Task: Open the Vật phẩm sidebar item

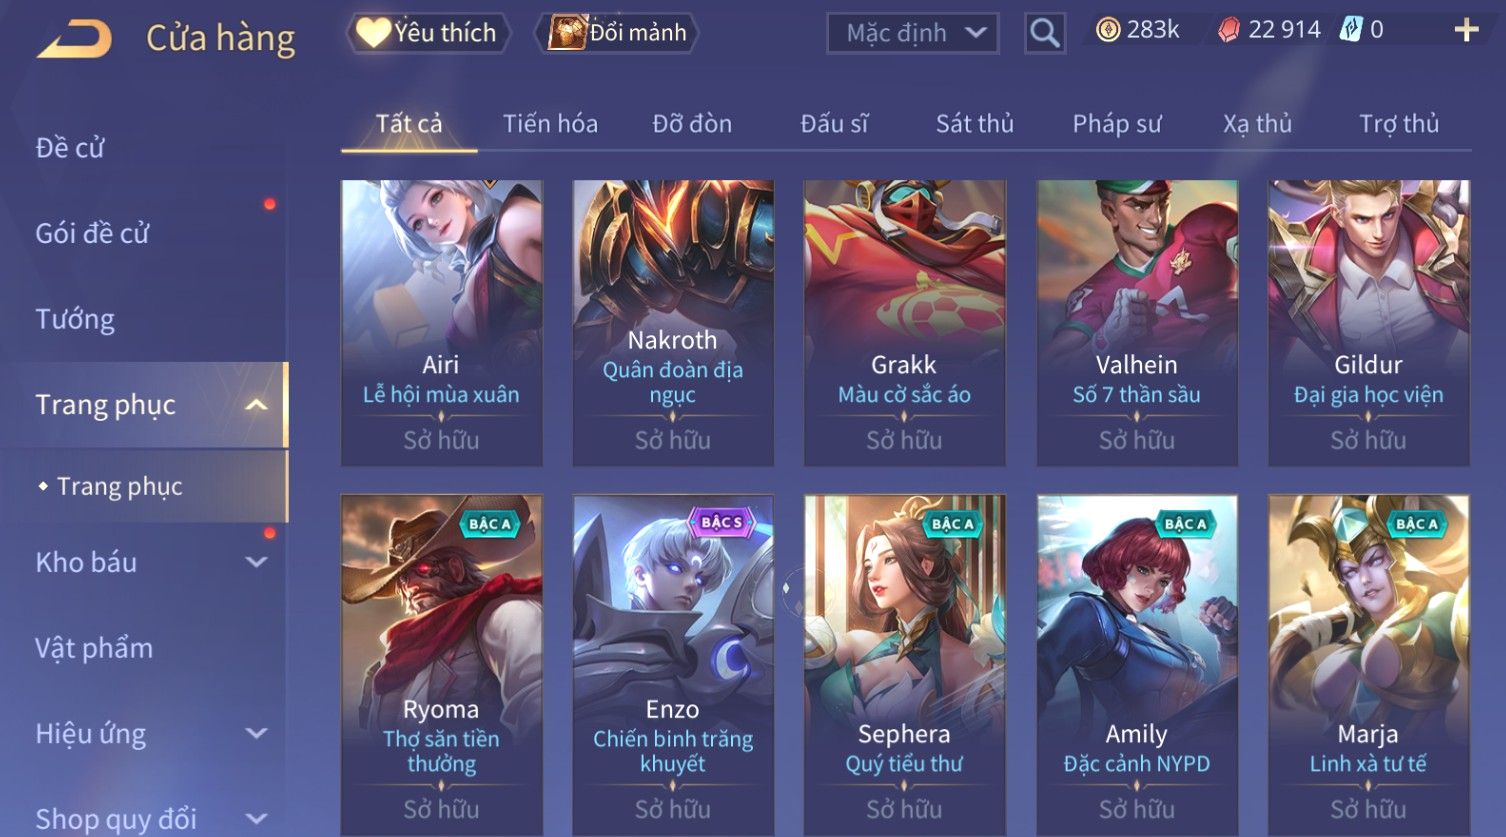Action: point(94,648)
